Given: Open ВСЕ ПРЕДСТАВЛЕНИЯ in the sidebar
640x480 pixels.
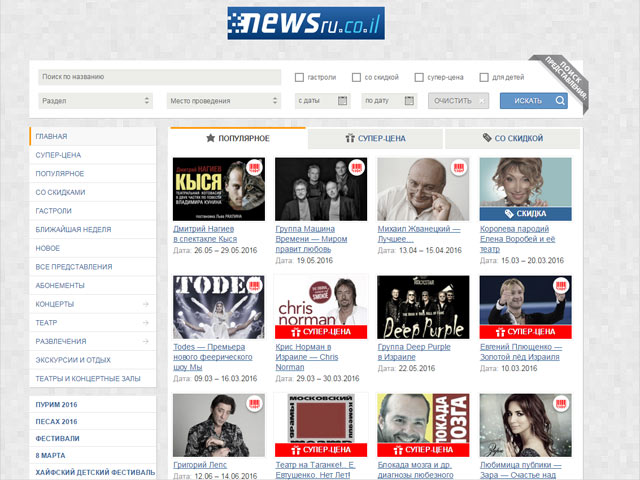Looking at the screenshot, I should pyautogui.click(x=93, y=267).
